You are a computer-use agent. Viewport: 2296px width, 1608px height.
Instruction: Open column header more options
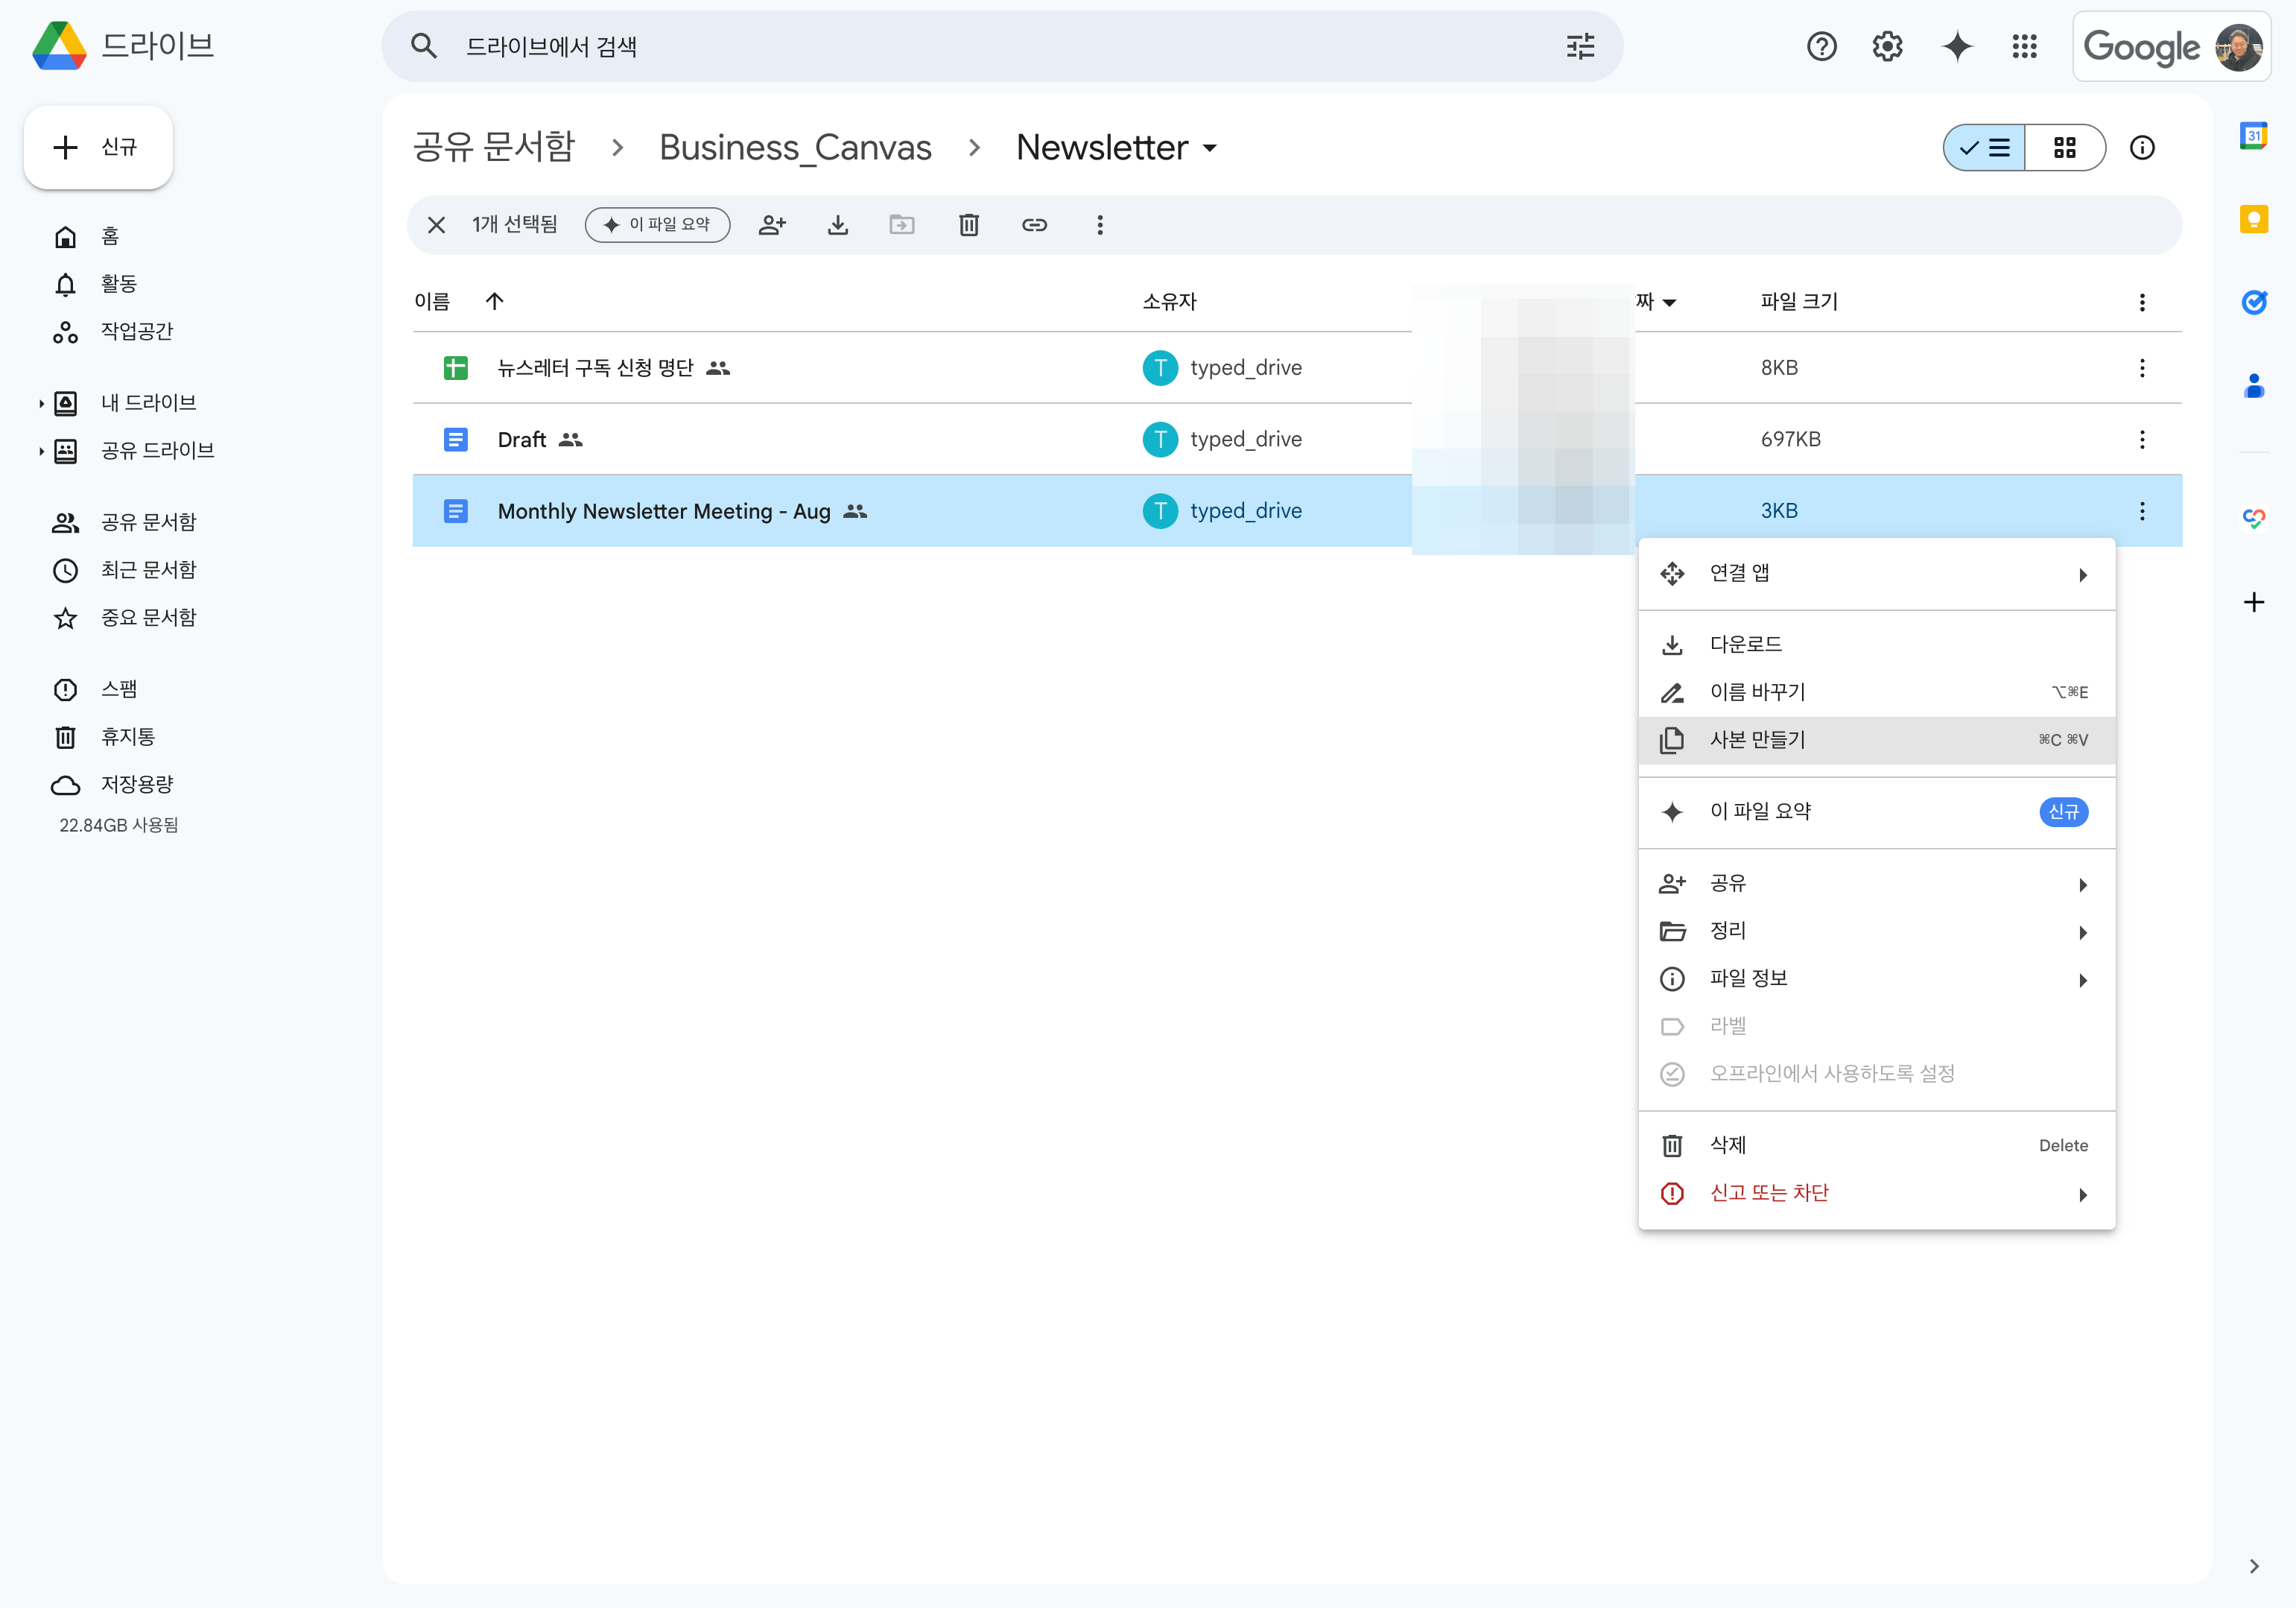tap(2142, 302)
